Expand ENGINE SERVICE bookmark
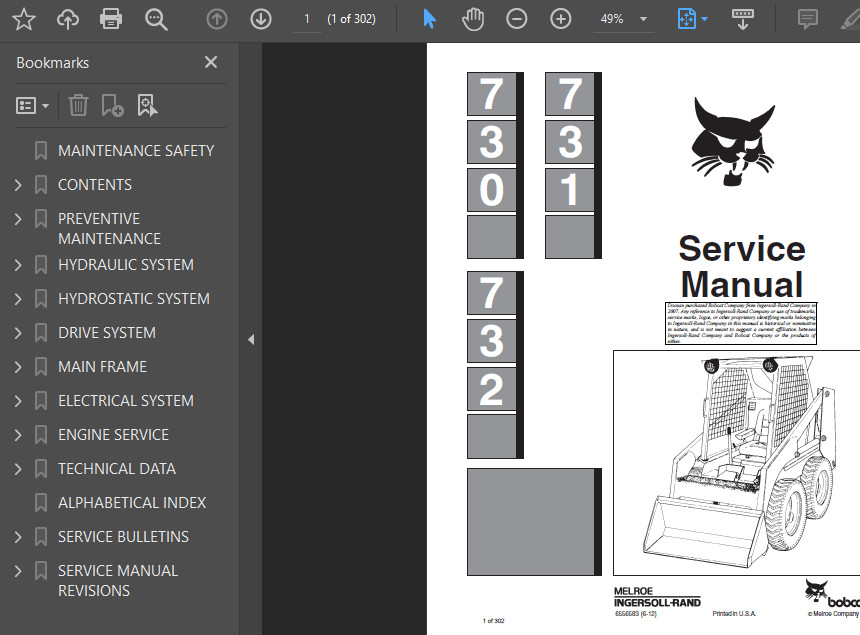The height and width of the screenshot is (635, 860). tap(18, 435)
